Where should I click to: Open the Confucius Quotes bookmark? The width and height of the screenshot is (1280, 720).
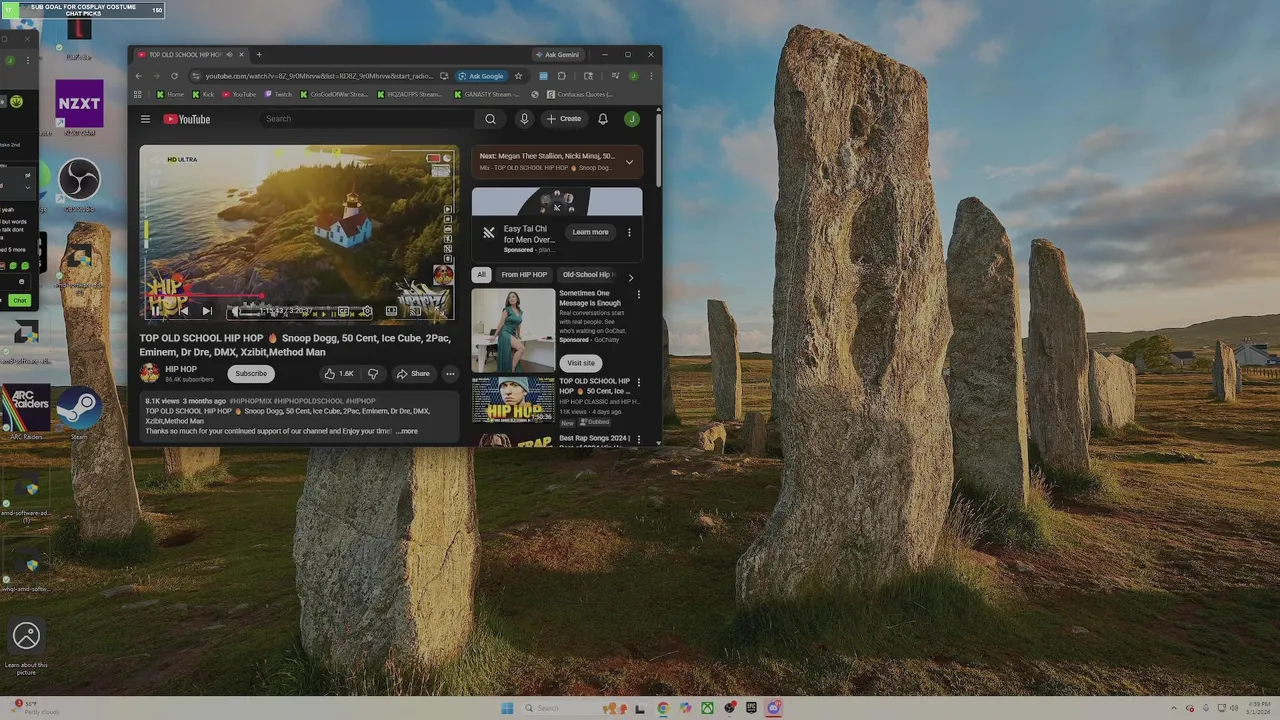580,95
